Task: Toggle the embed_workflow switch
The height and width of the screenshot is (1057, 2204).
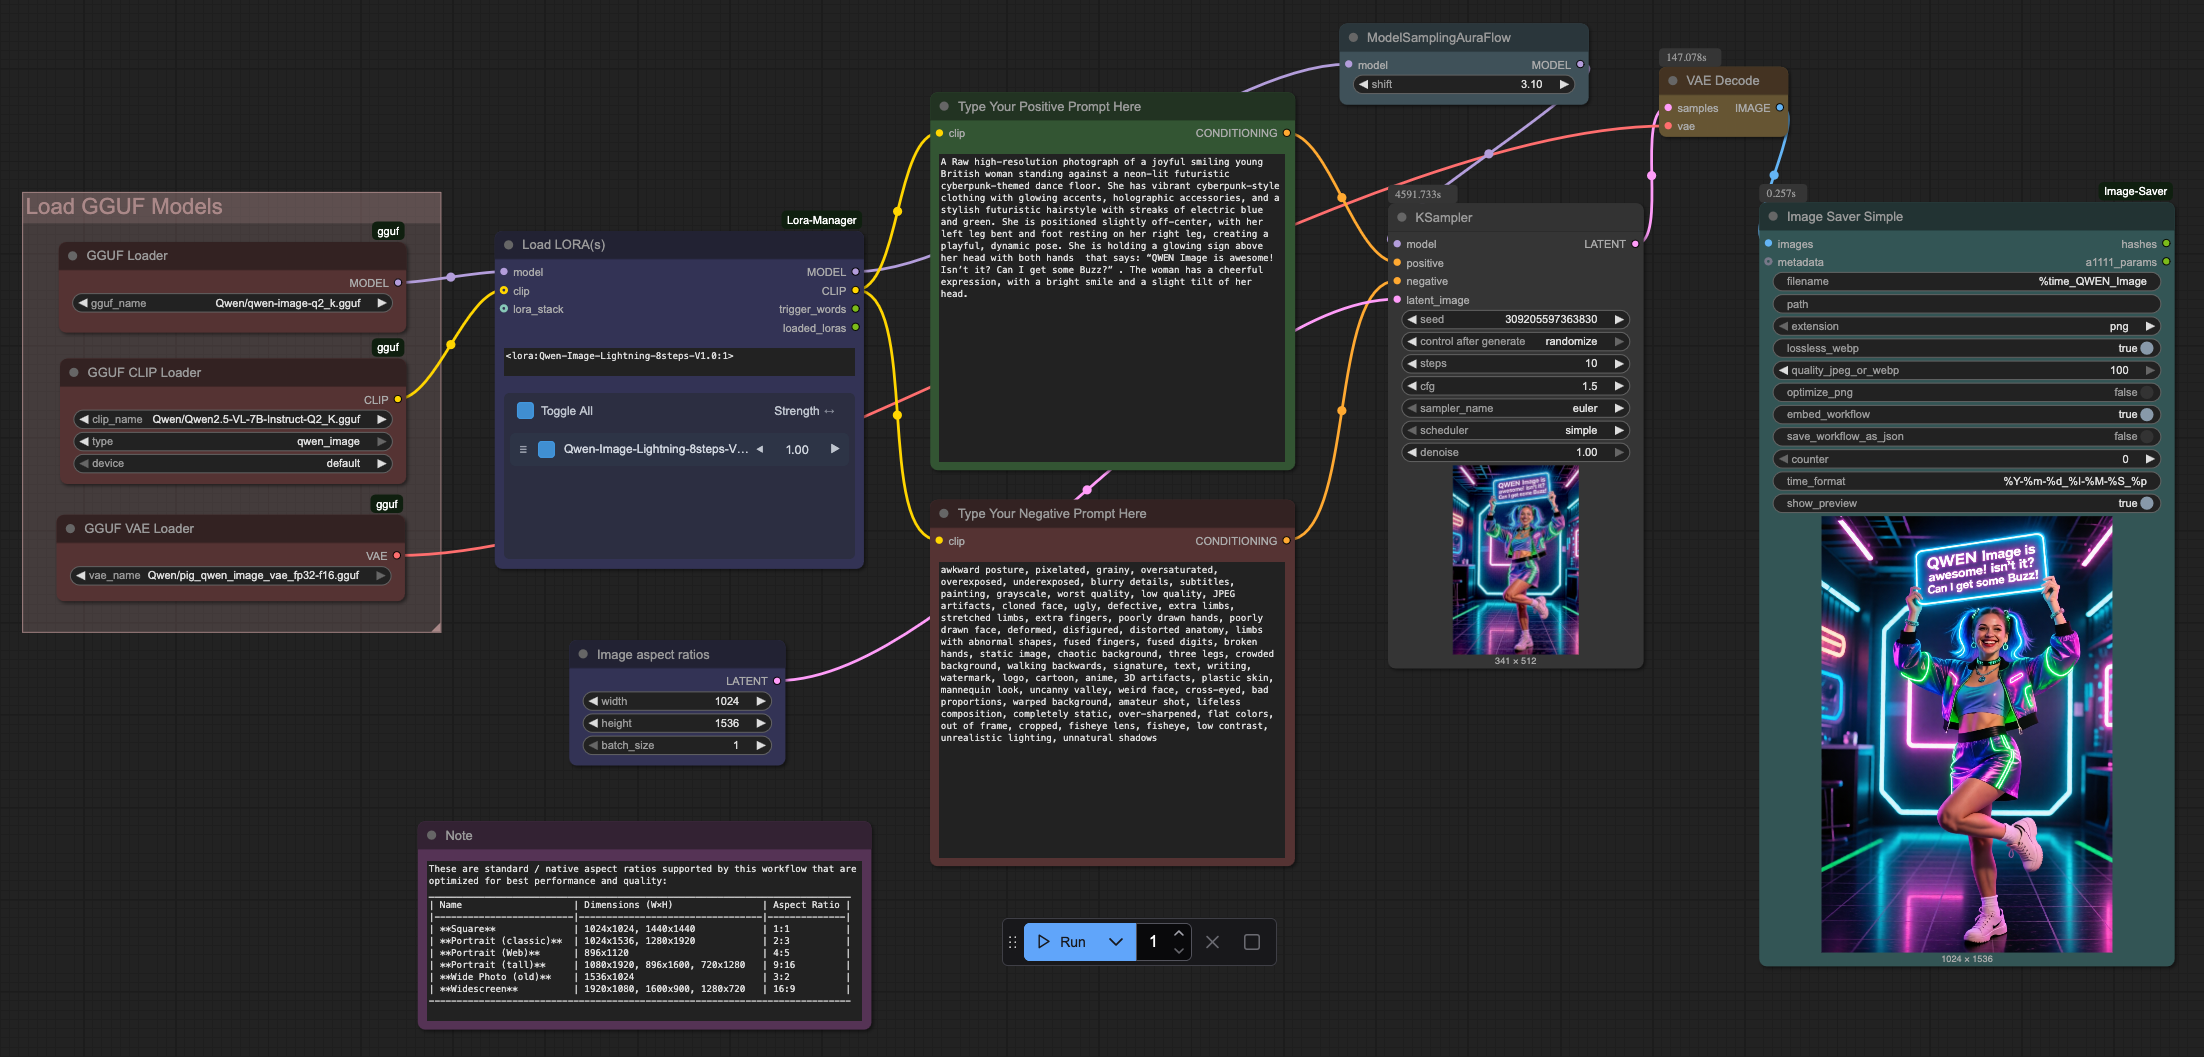Action: [2146, 415]
